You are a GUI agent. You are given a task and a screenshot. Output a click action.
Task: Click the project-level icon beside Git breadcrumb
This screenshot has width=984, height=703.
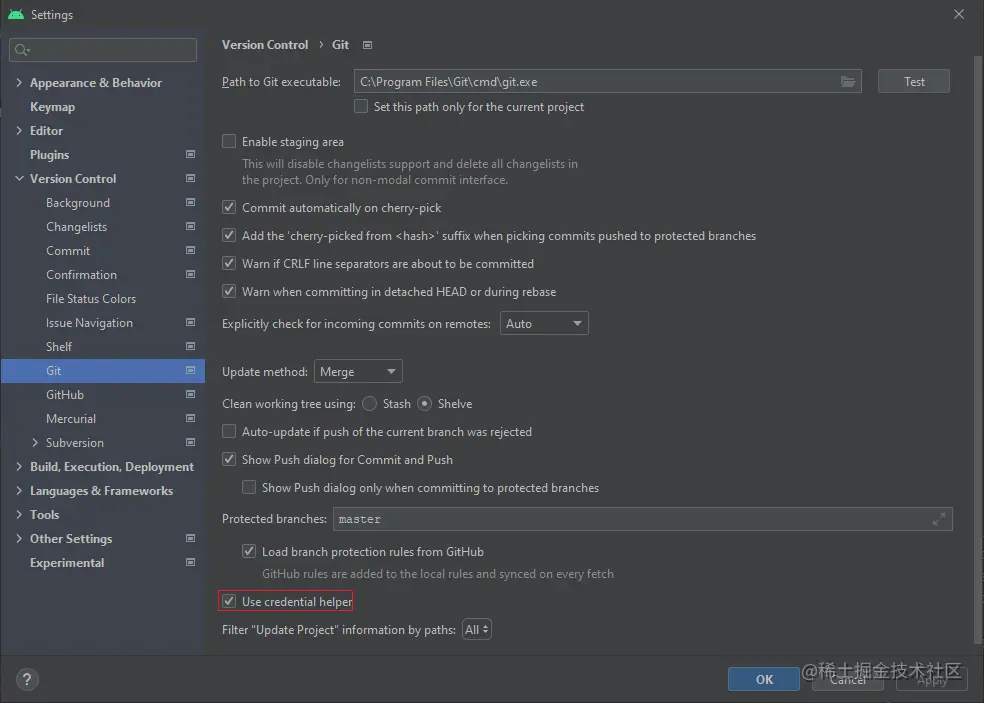[368, 45]
